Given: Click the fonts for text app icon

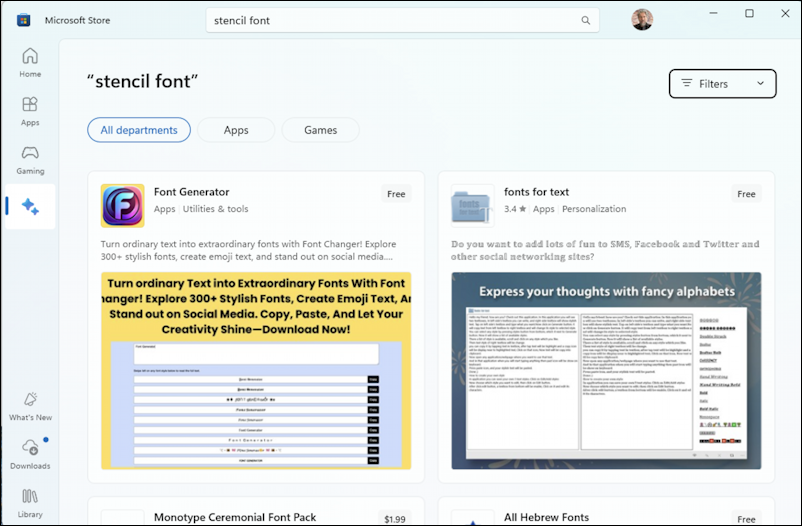Looking at the screenshot, I should pyautogui.click(x=473, y=206).
